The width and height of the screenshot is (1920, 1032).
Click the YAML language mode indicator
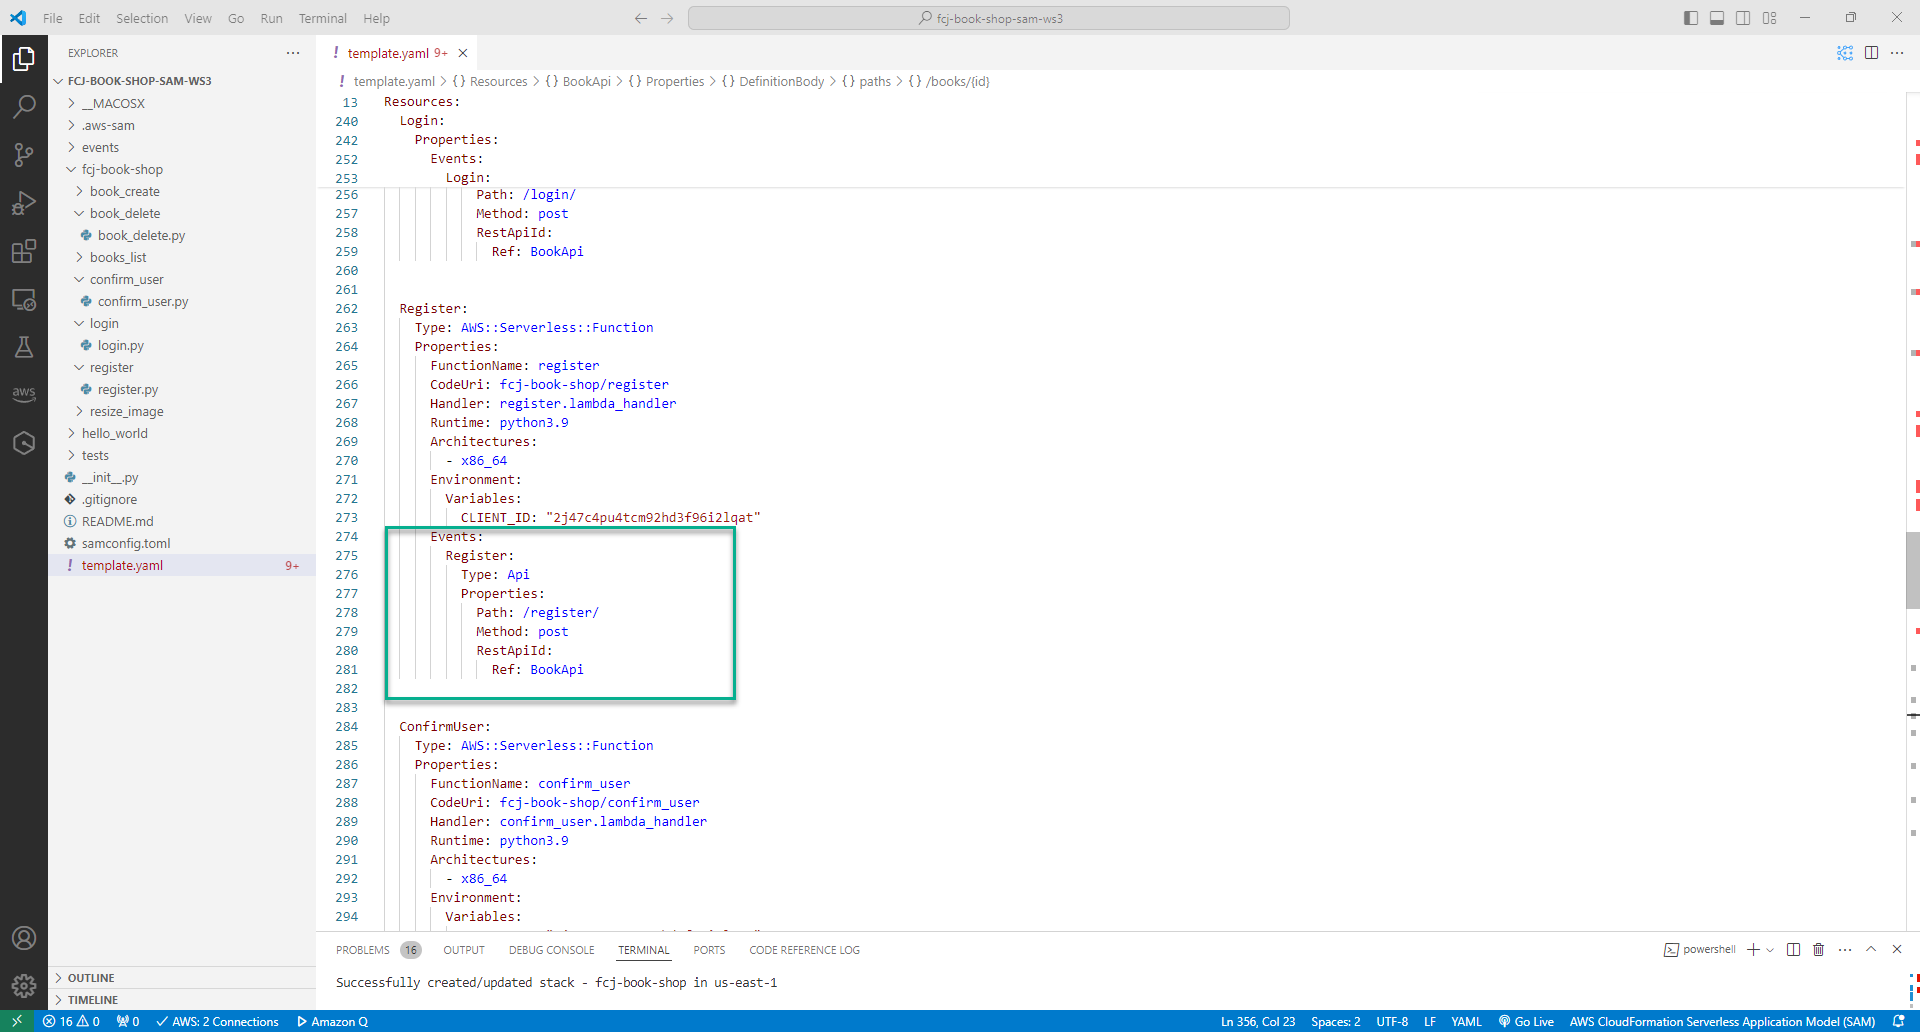coord(1466,1021)
